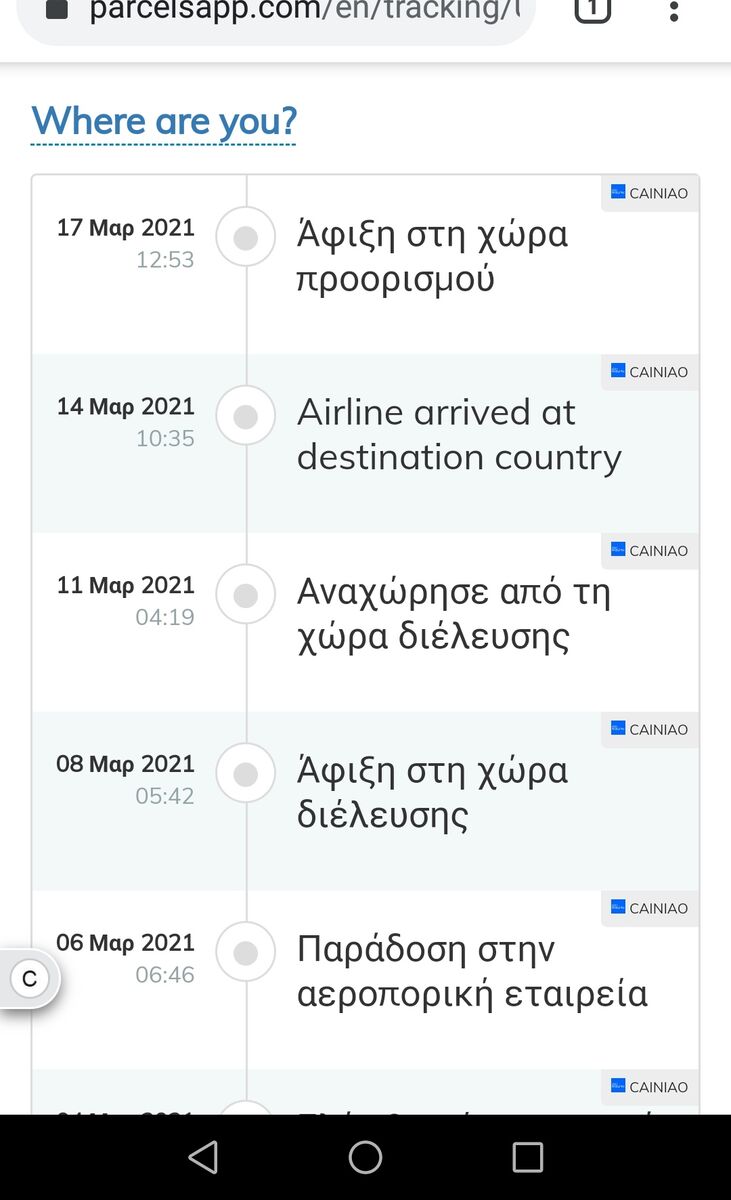This screenshot has width=731, height=1200.
Task: Tap the parcelsapp.com URL address bar
Action: pos(300,11)
